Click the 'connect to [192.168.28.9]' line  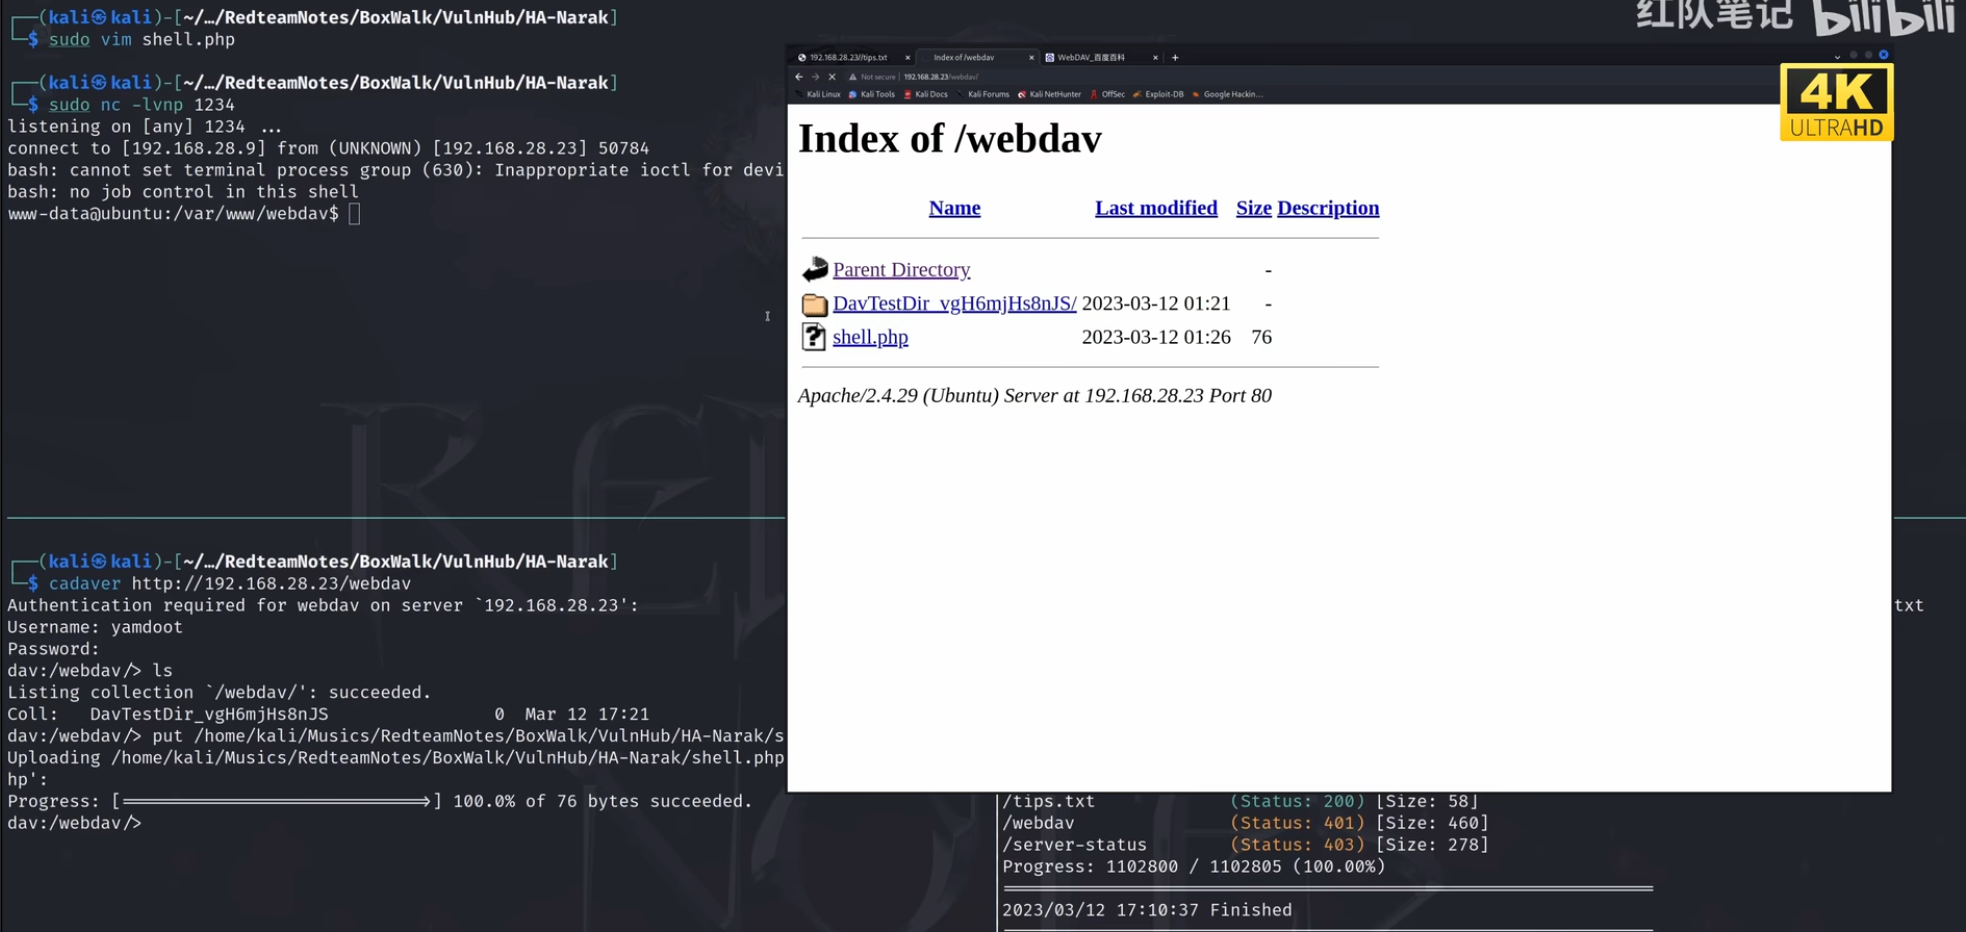click(328, 149)
